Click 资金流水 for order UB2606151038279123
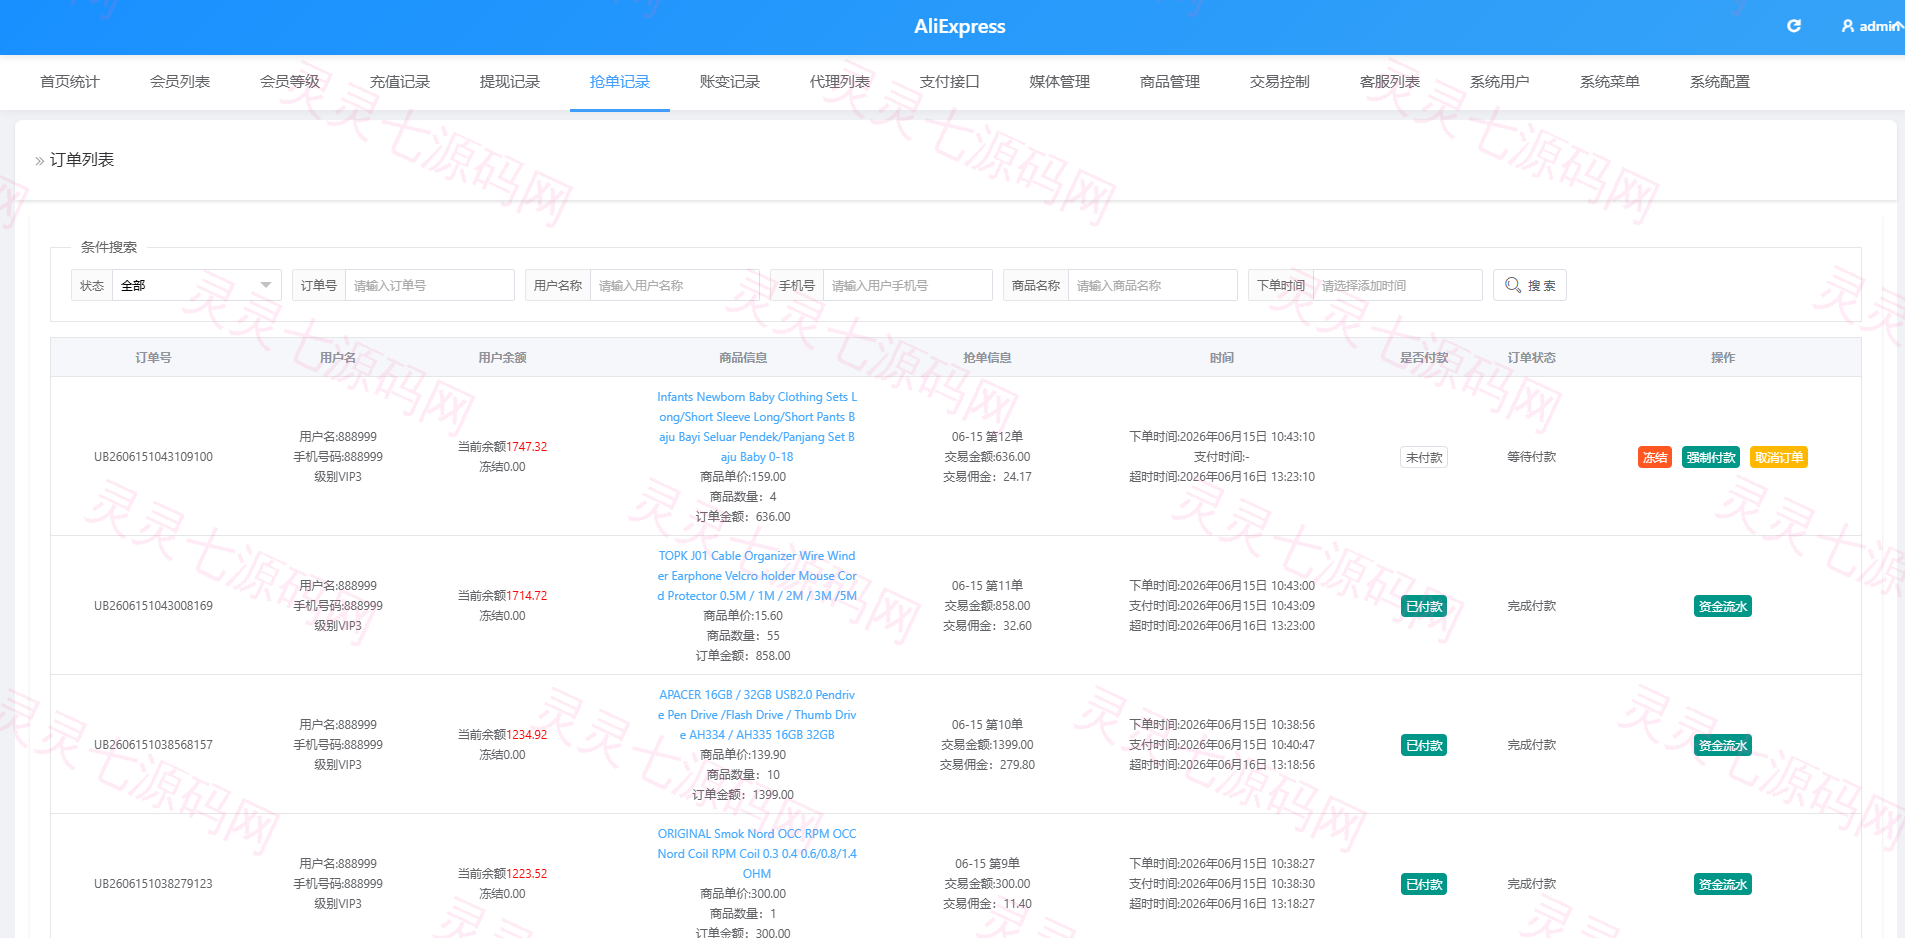This screenshot has height=938, width=1905. point(1723,884)
